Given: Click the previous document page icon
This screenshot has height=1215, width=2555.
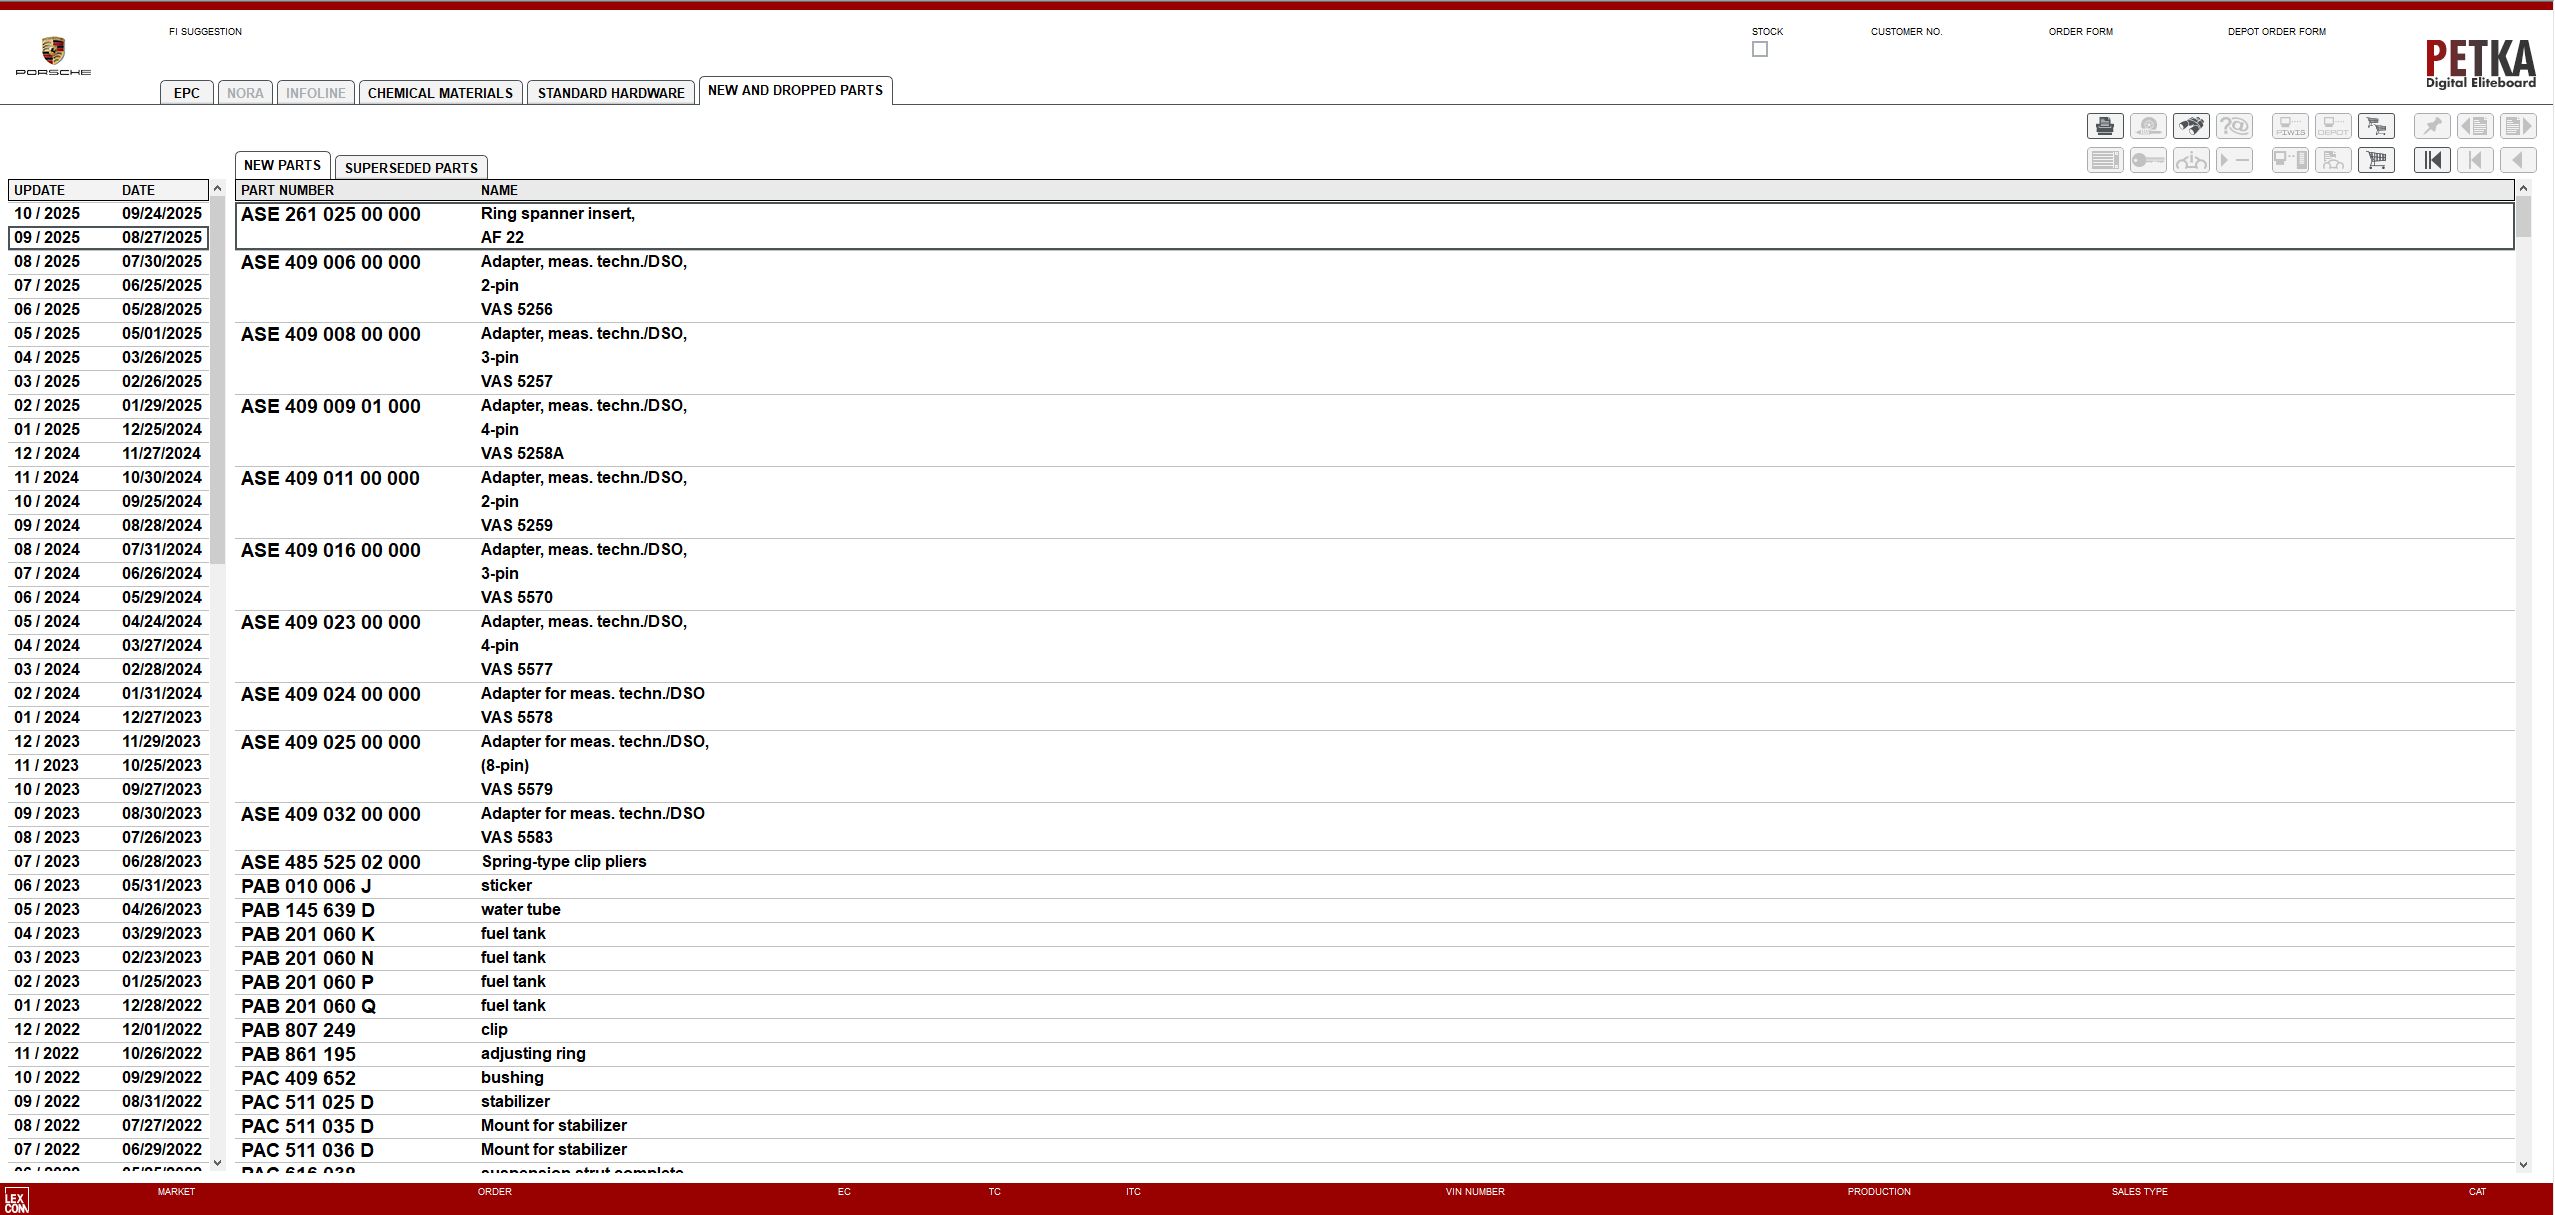Looking at the screenshot, I should [2475, 126].
